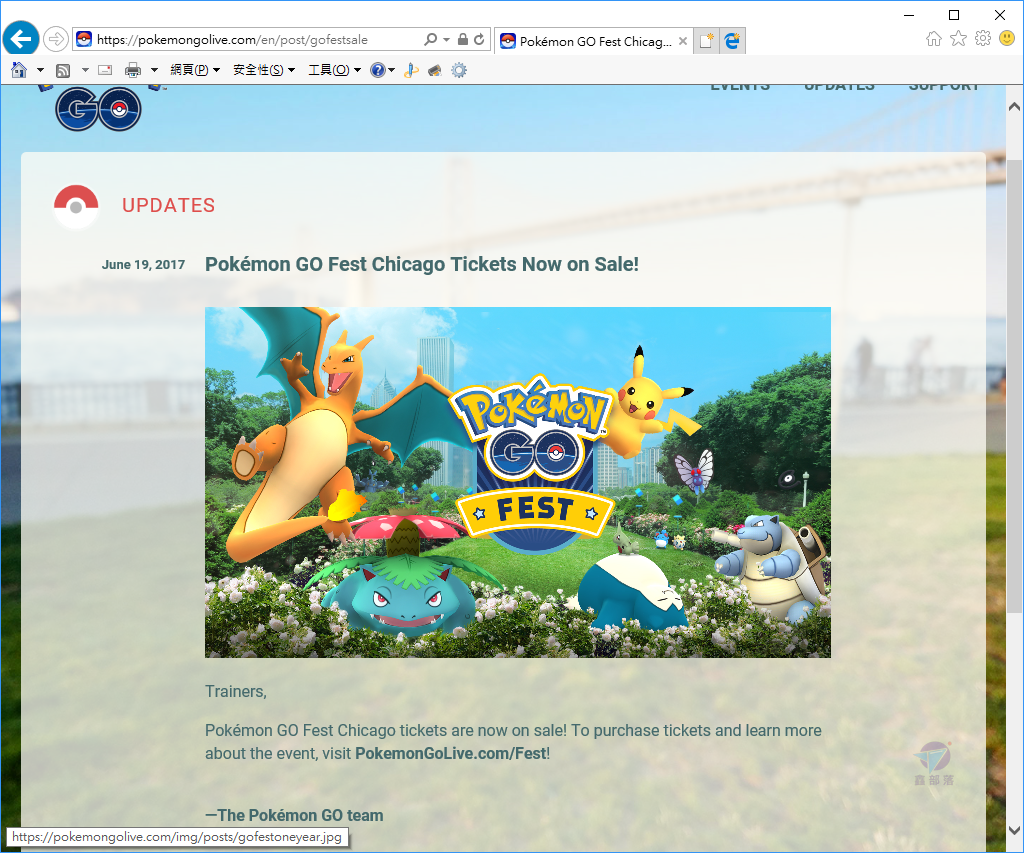Open the Tools gear icon at top right
The width and height of the screenshot is (1024, 853).
[983, 39]
